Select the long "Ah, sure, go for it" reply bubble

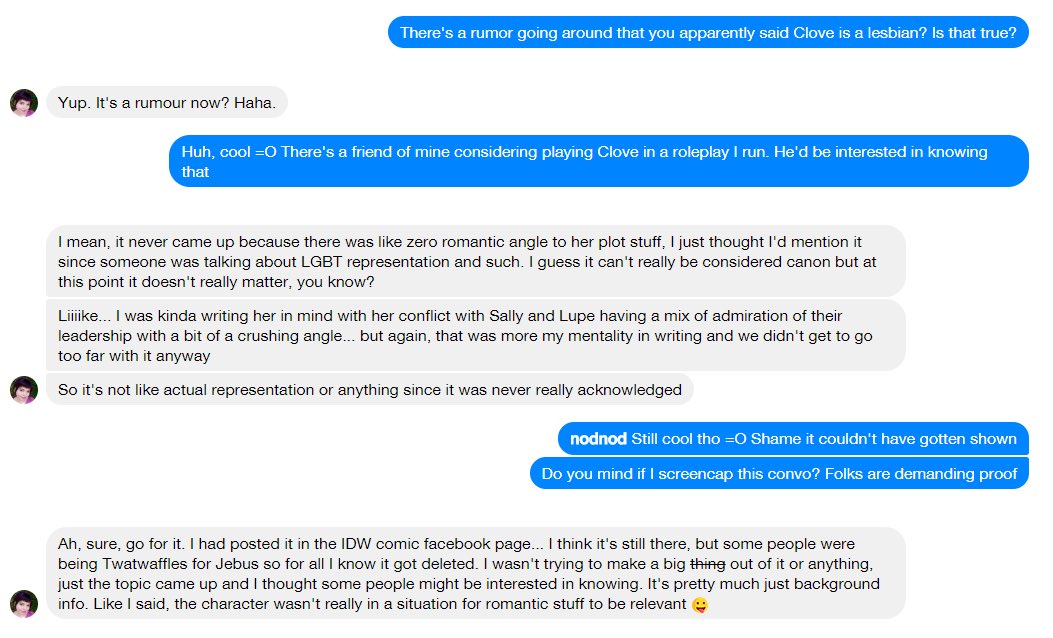(476, 574)
